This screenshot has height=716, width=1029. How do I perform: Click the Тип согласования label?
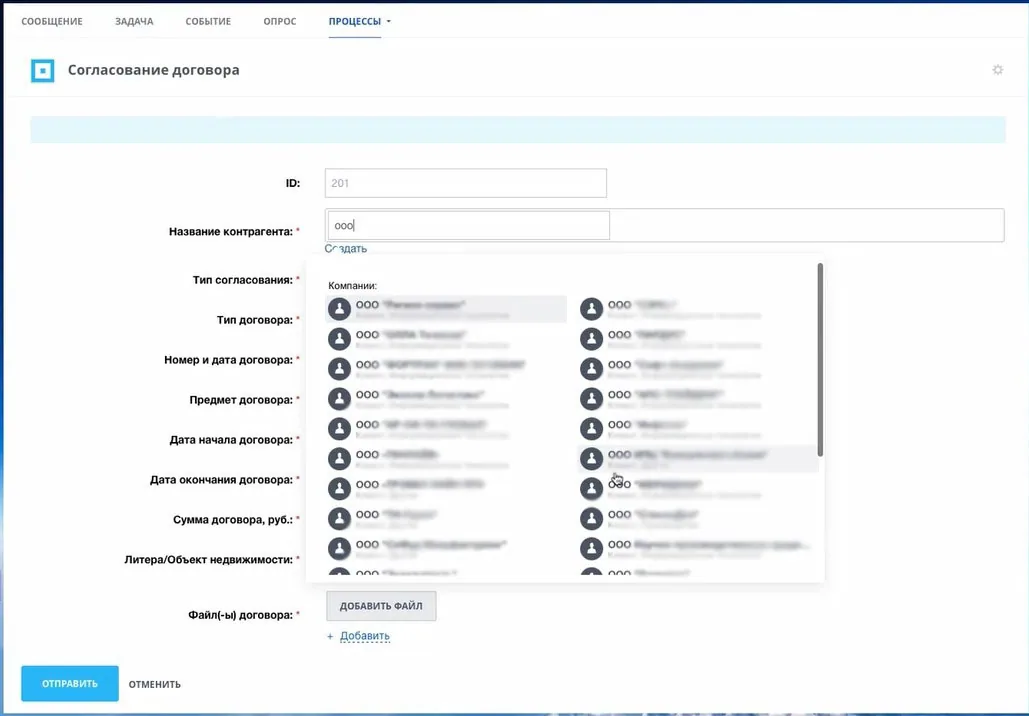(243, 280)
